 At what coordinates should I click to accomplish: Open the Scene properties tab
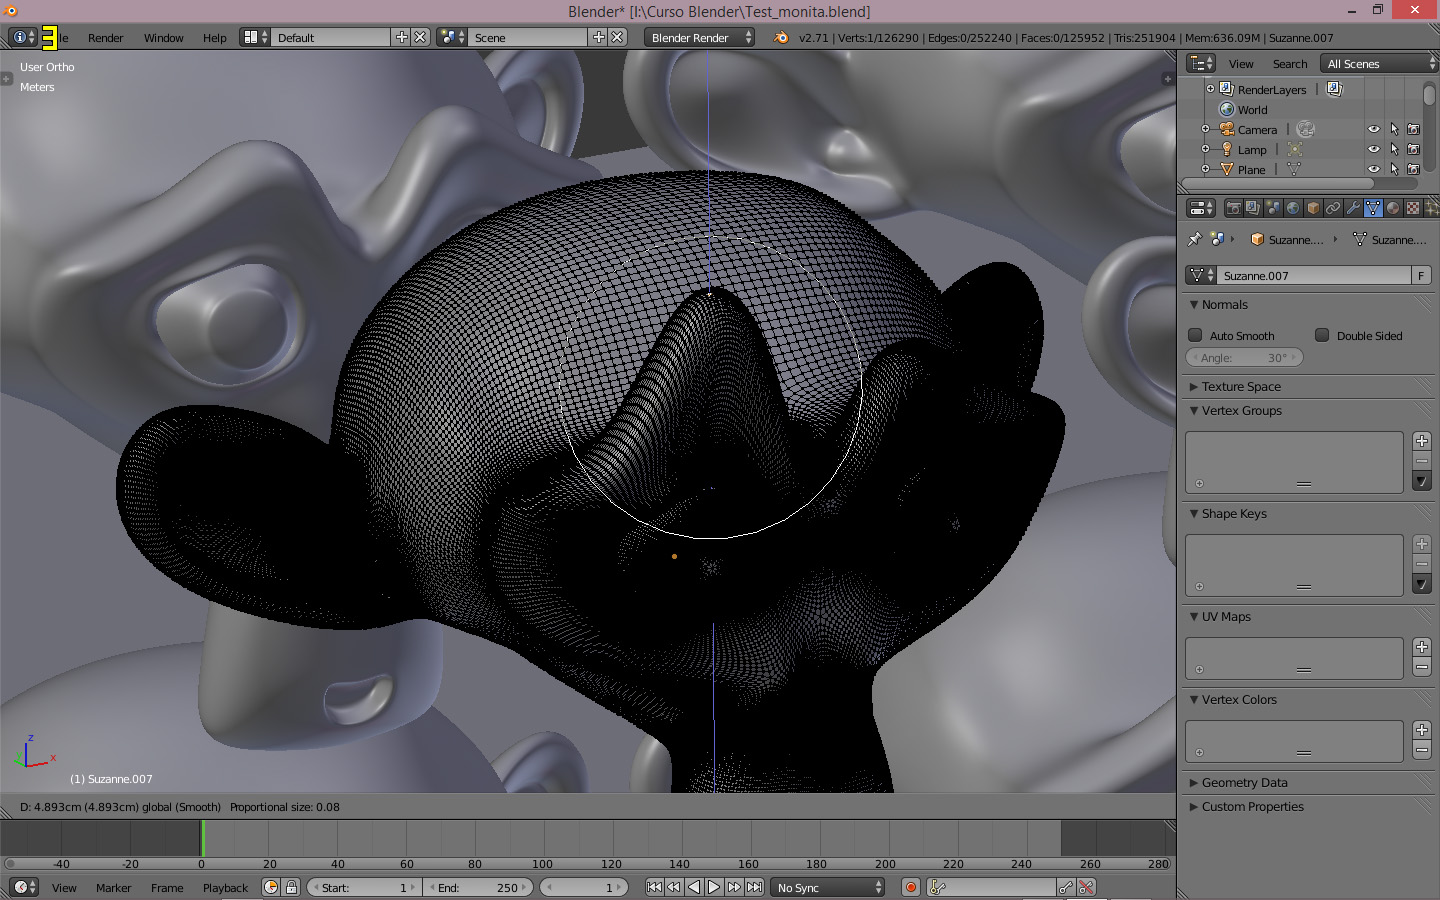point(1273,208)
